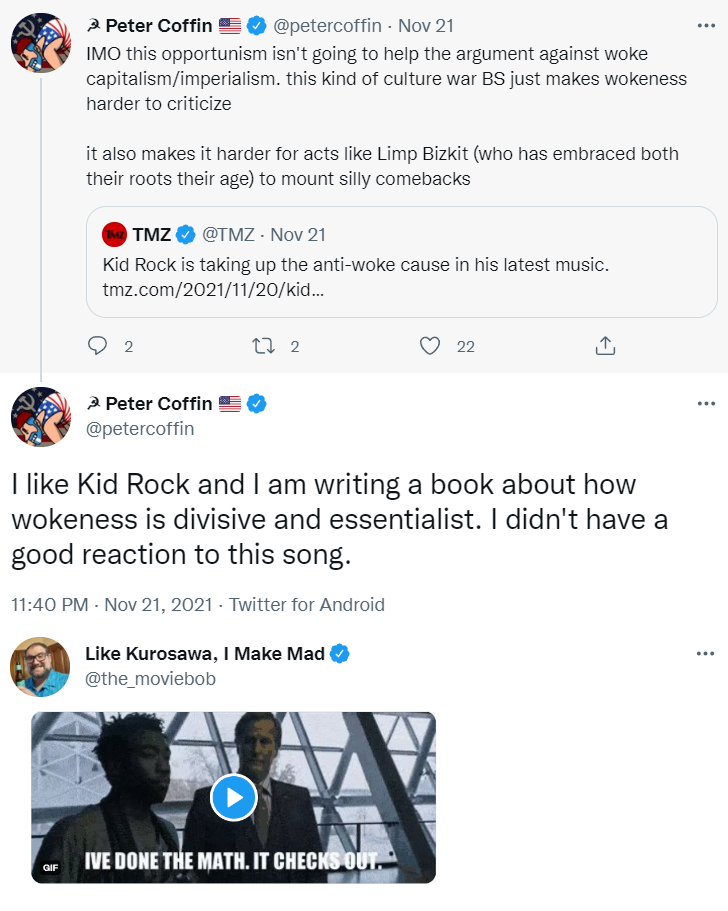The width and height of the screenshot is (728, 911).
Task: Click the @petercoffin handle under the main tweet
Action: [x=140, y=429]
